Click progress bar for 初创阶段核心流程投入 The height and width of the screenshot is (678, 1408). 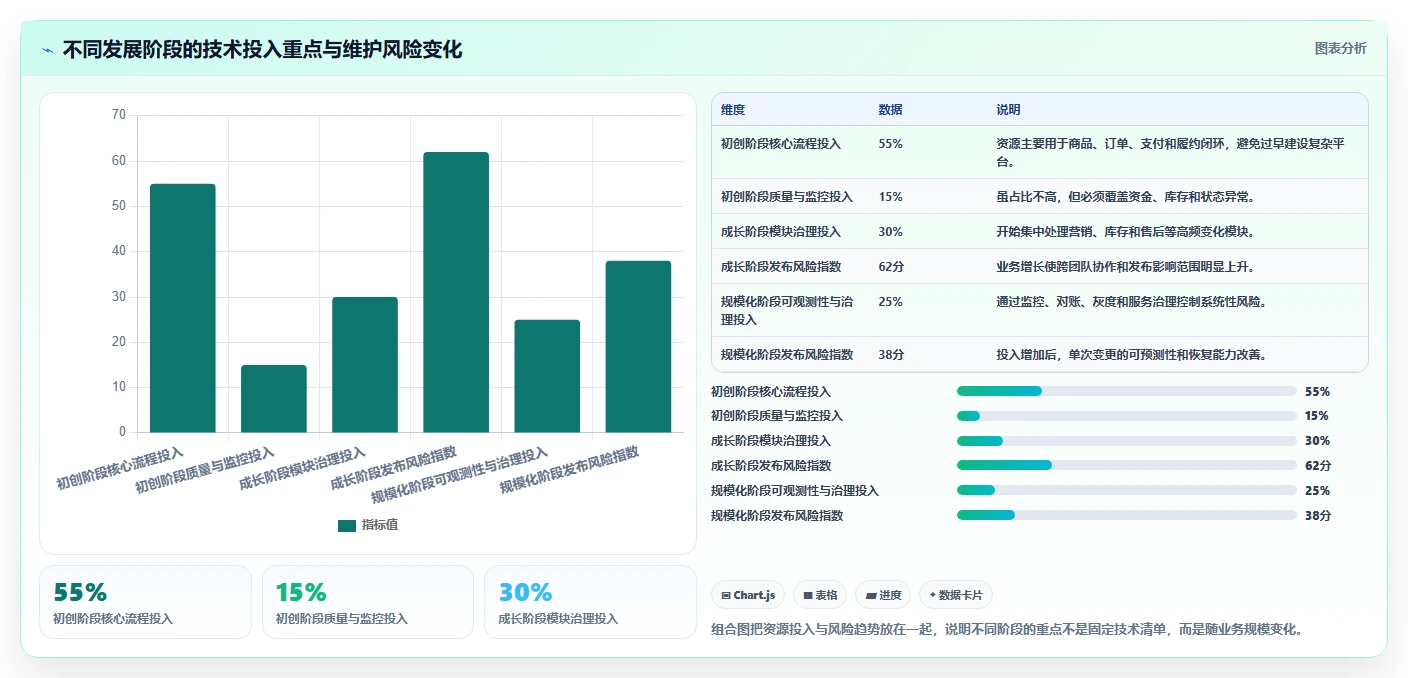(x=1126, y=391)
